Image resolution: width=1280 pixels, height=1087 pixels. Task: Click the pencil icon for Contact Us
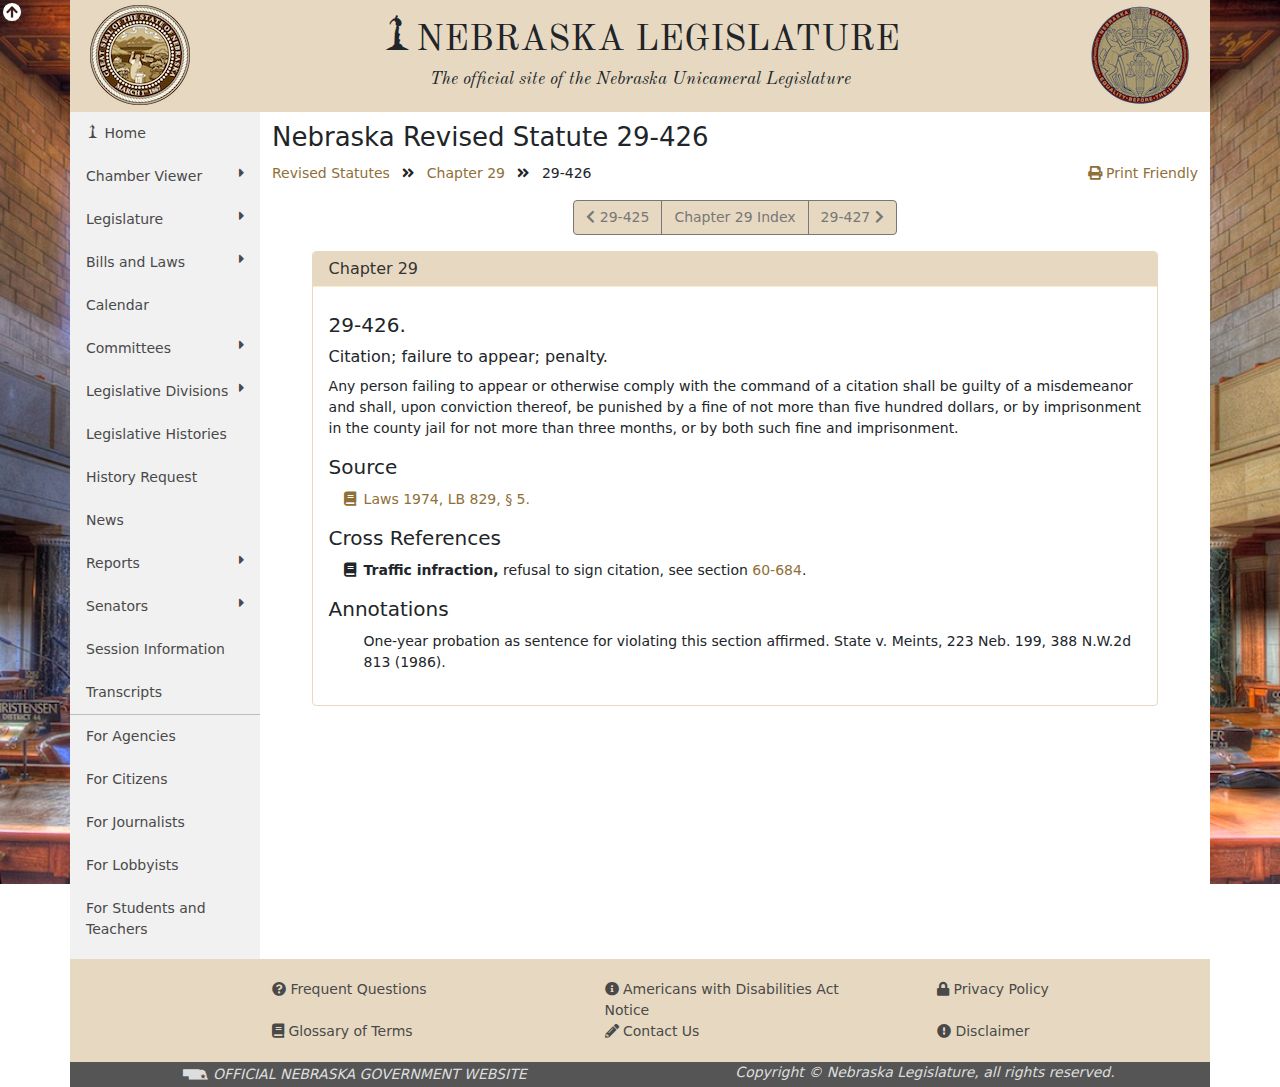612,1031
